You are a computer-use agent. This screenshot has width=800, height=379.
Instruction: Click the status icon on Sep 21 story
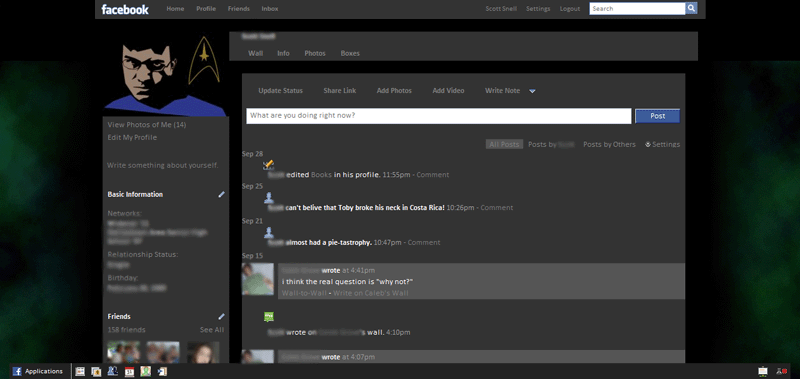pyautogui.click(x=269, y=233)
